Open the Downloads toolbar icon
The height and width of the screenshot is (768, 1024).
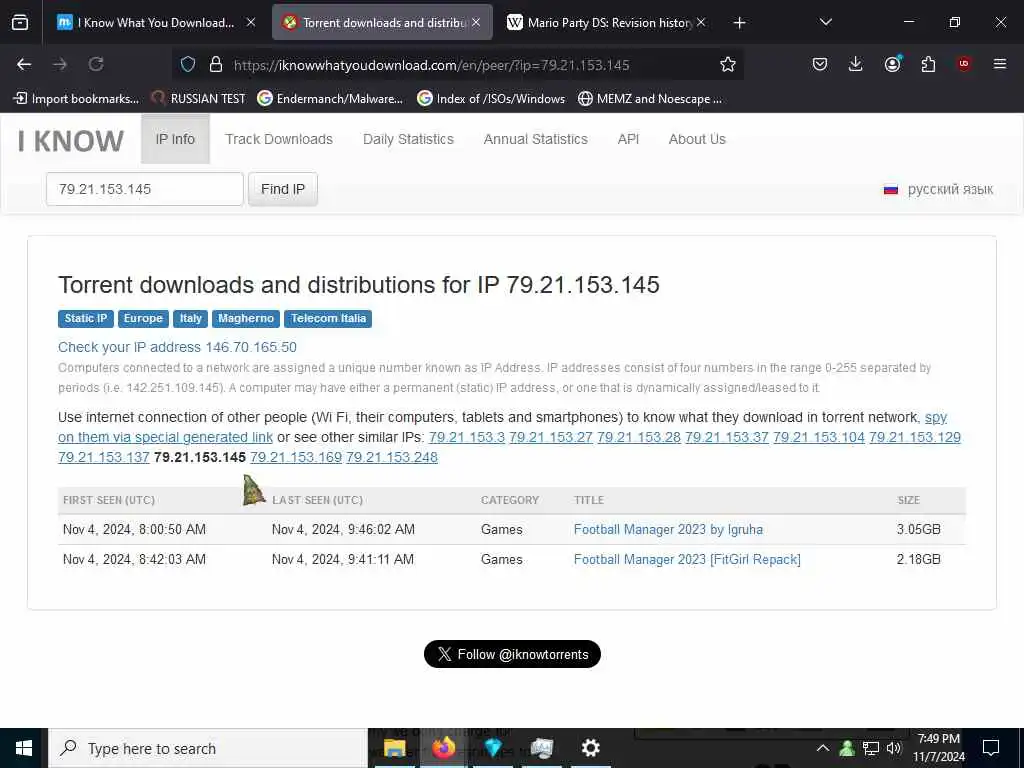(856, 64)
